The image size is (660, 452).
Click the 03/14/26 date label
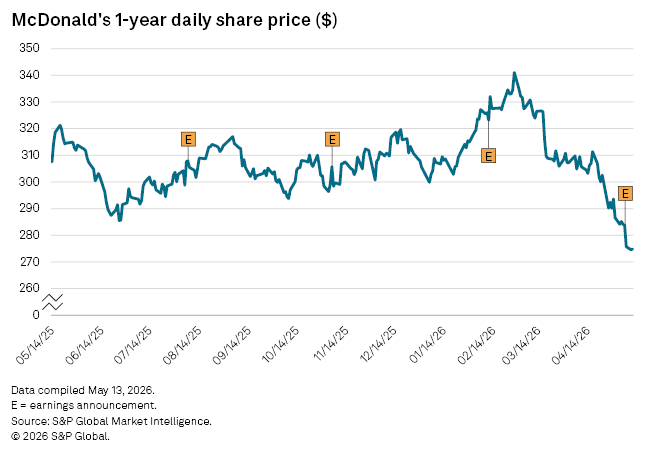tap(522, 345)
